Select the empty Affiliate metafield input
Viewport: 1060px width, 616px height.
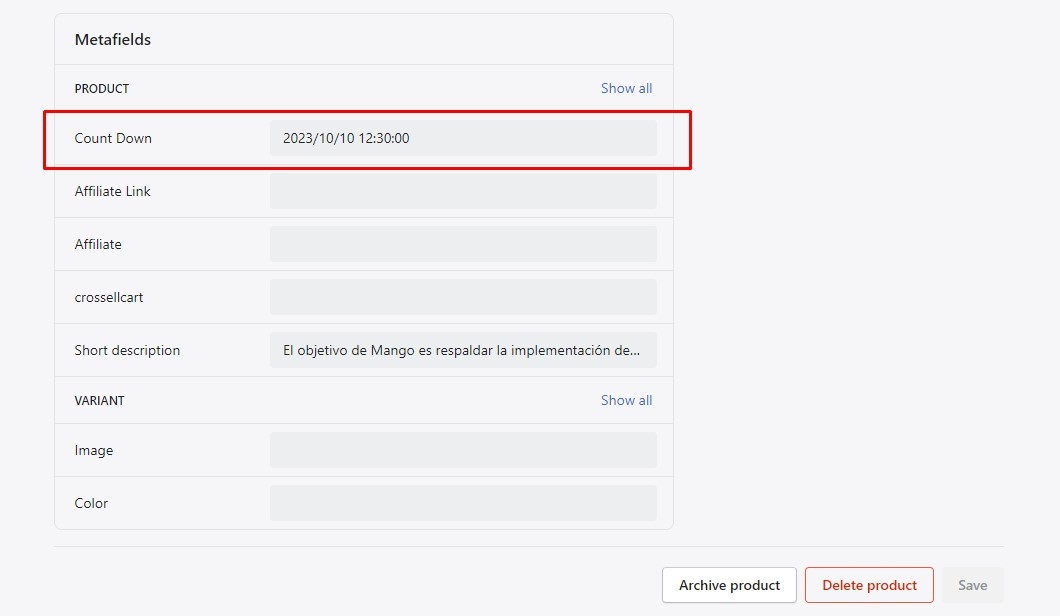click(463, 244)
